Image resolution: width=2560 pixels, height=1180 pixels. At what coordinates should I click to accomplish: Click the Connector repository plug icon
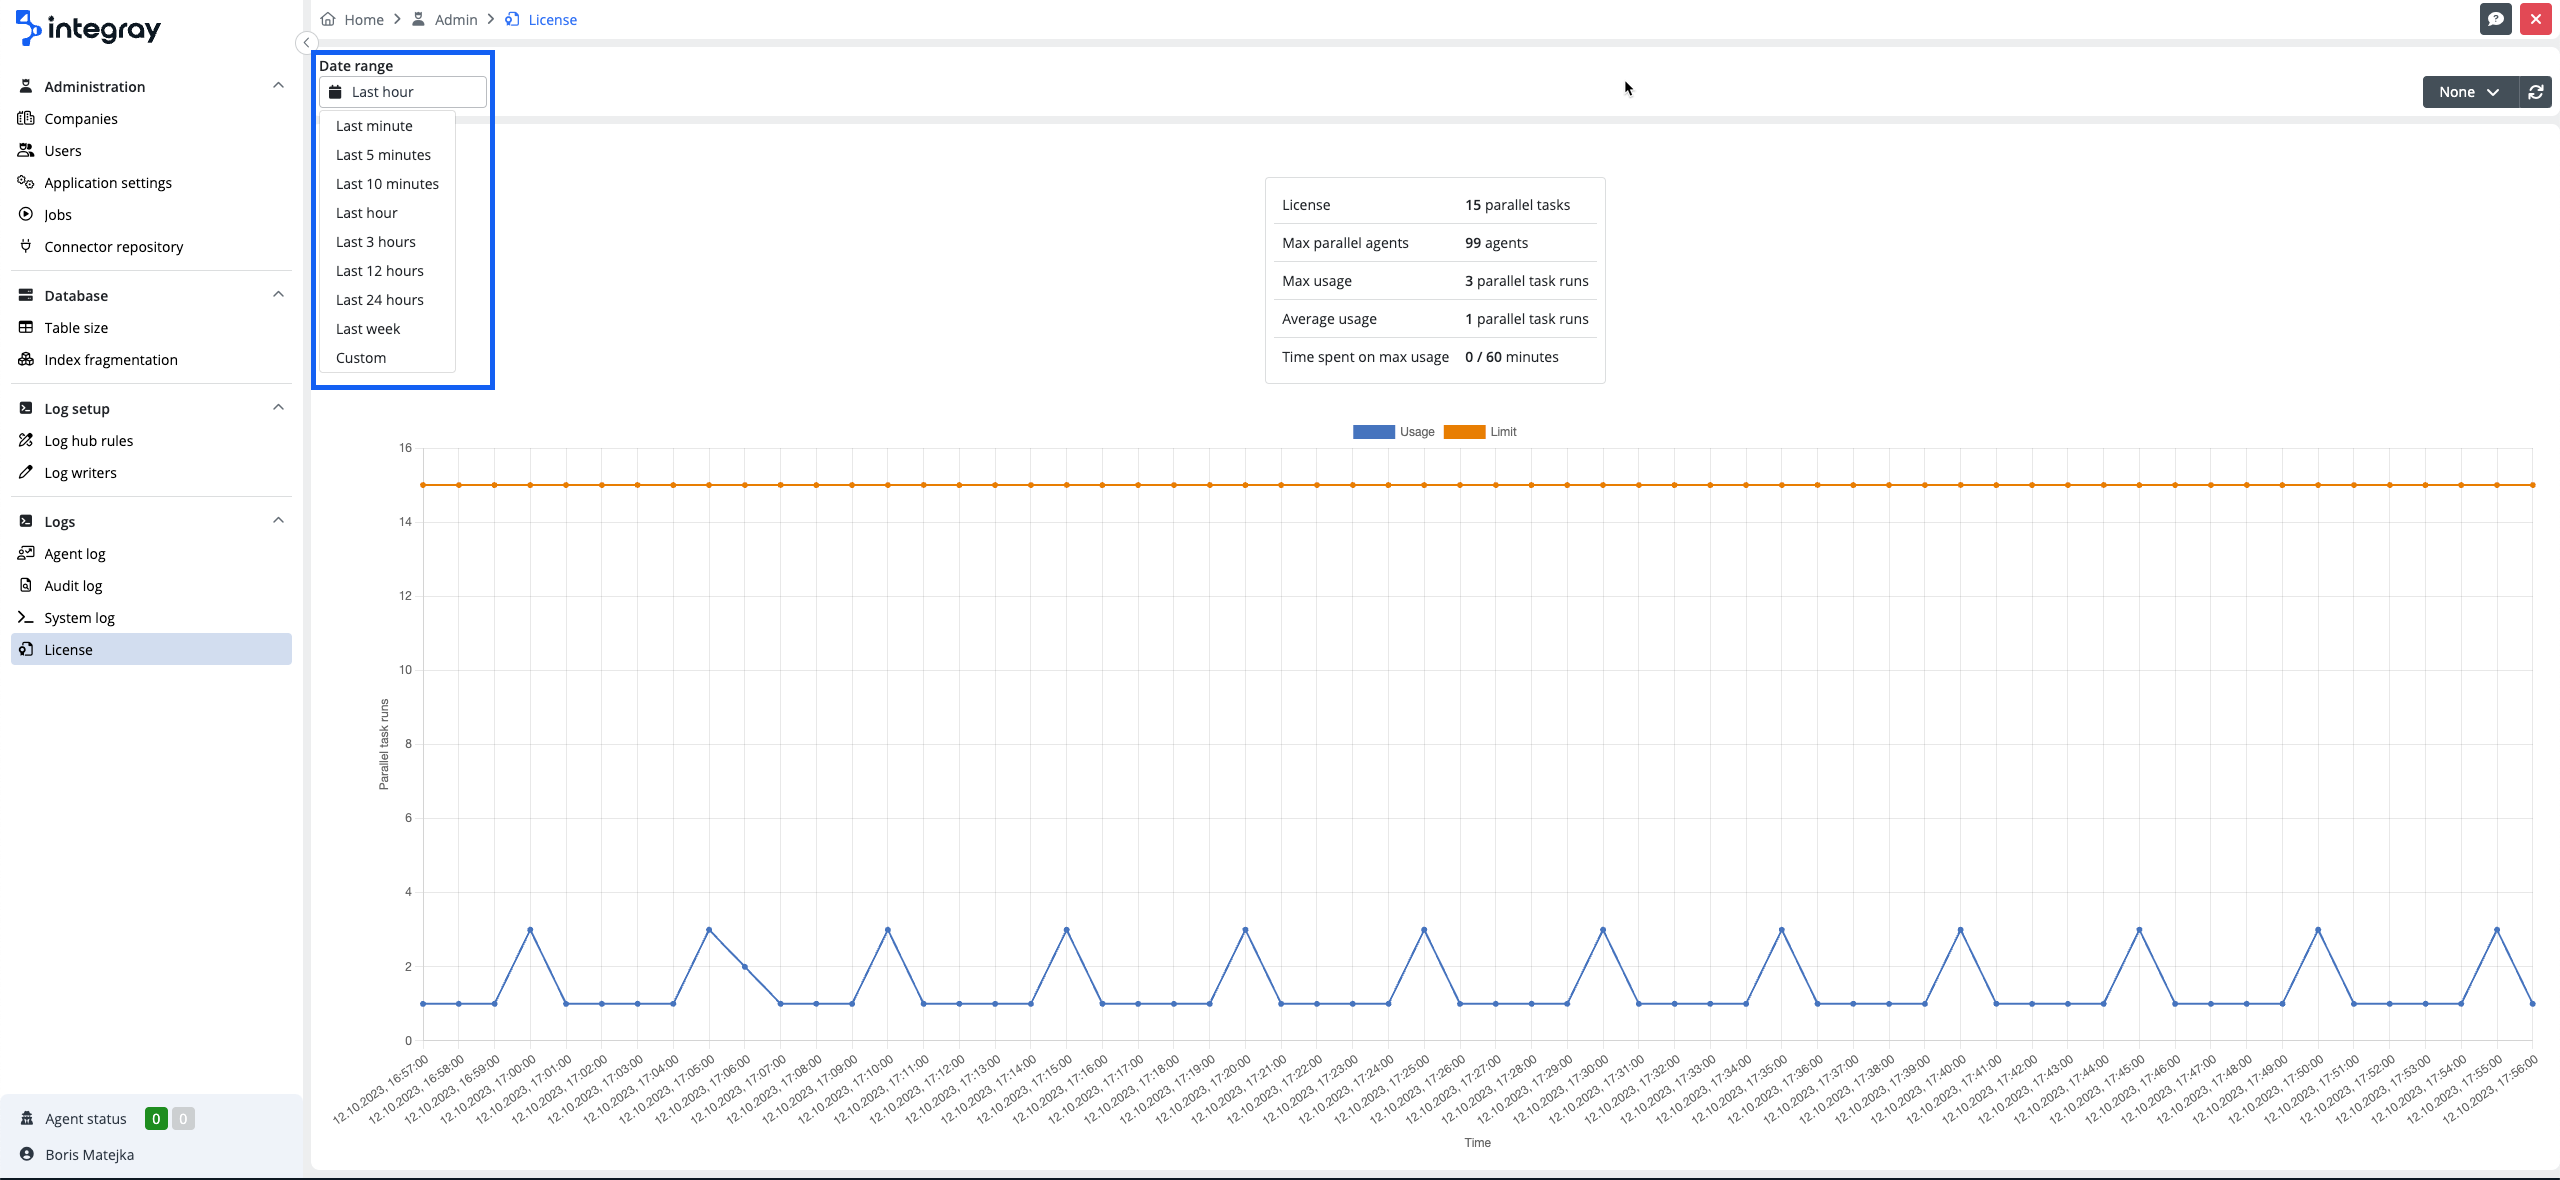pyautogui.click(x=26, y=247)
